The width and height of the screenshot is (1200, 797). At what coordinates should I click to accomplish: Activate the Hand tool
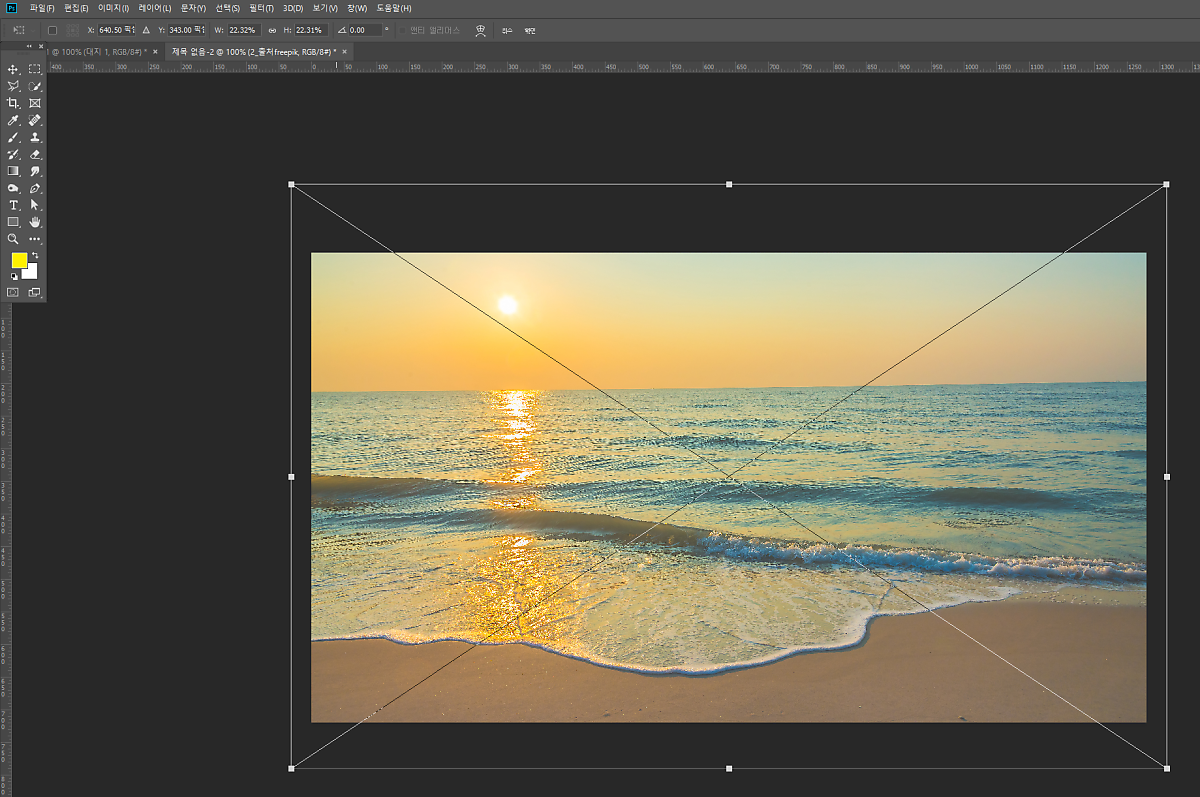tap(35, 222)
